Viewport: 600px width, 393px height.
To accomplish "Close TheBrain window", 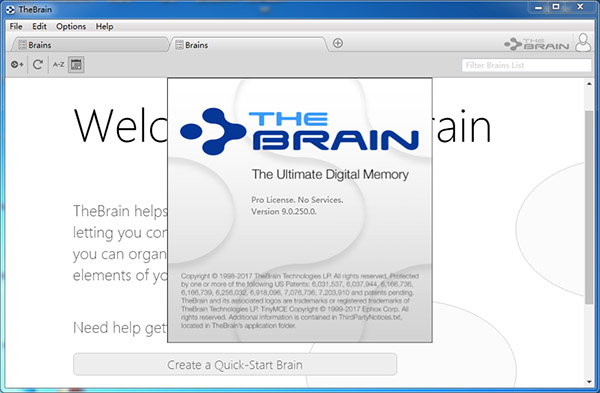I will pyautogui.click(x=580, y=7).
